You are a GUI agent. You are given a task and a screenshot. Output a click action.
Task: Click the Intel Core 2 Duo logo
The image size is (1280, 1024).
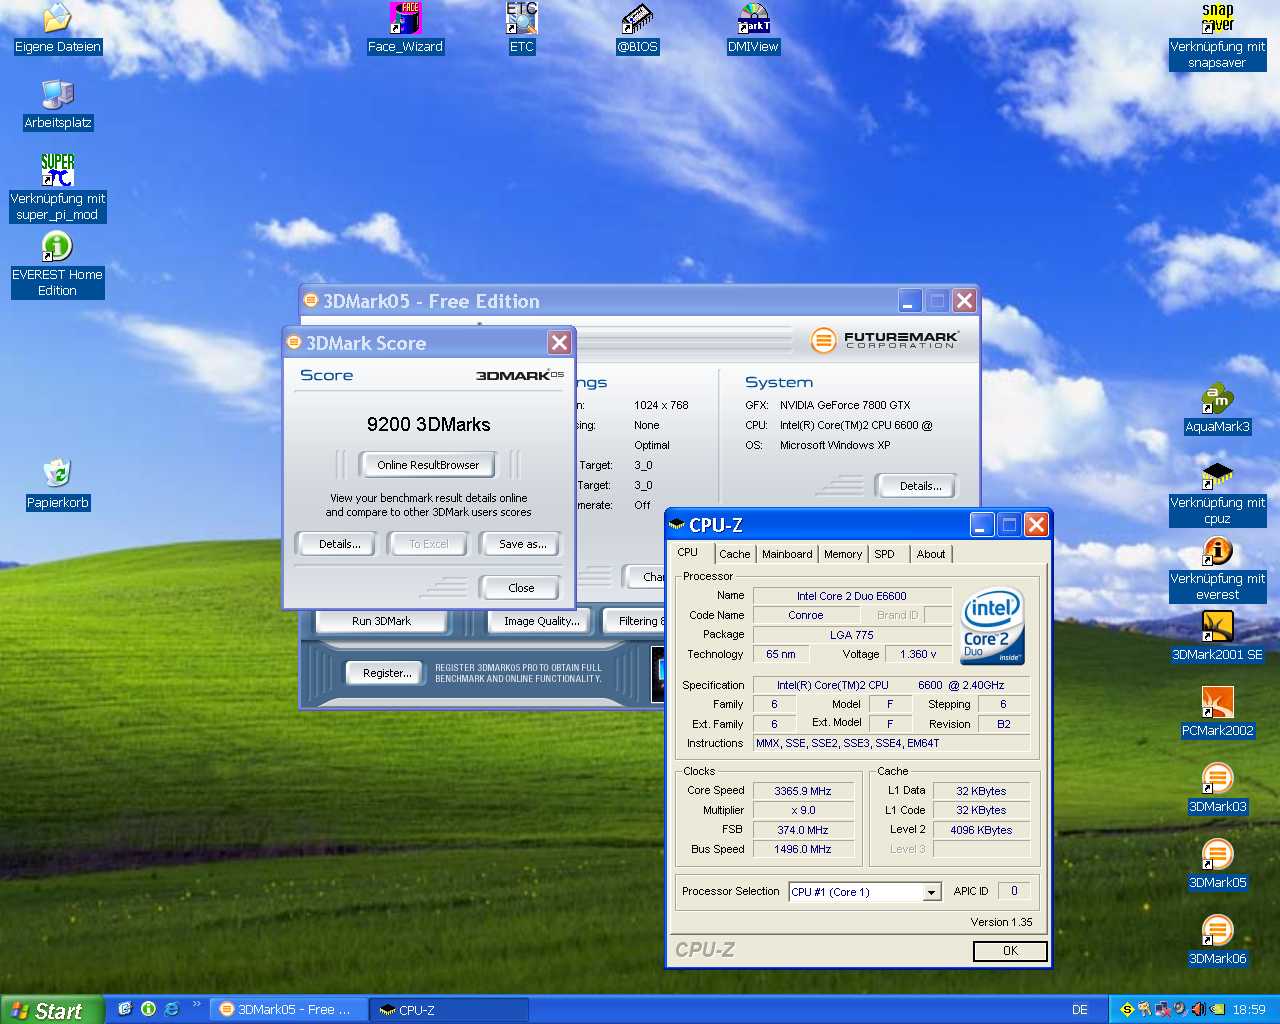[992, 626]
